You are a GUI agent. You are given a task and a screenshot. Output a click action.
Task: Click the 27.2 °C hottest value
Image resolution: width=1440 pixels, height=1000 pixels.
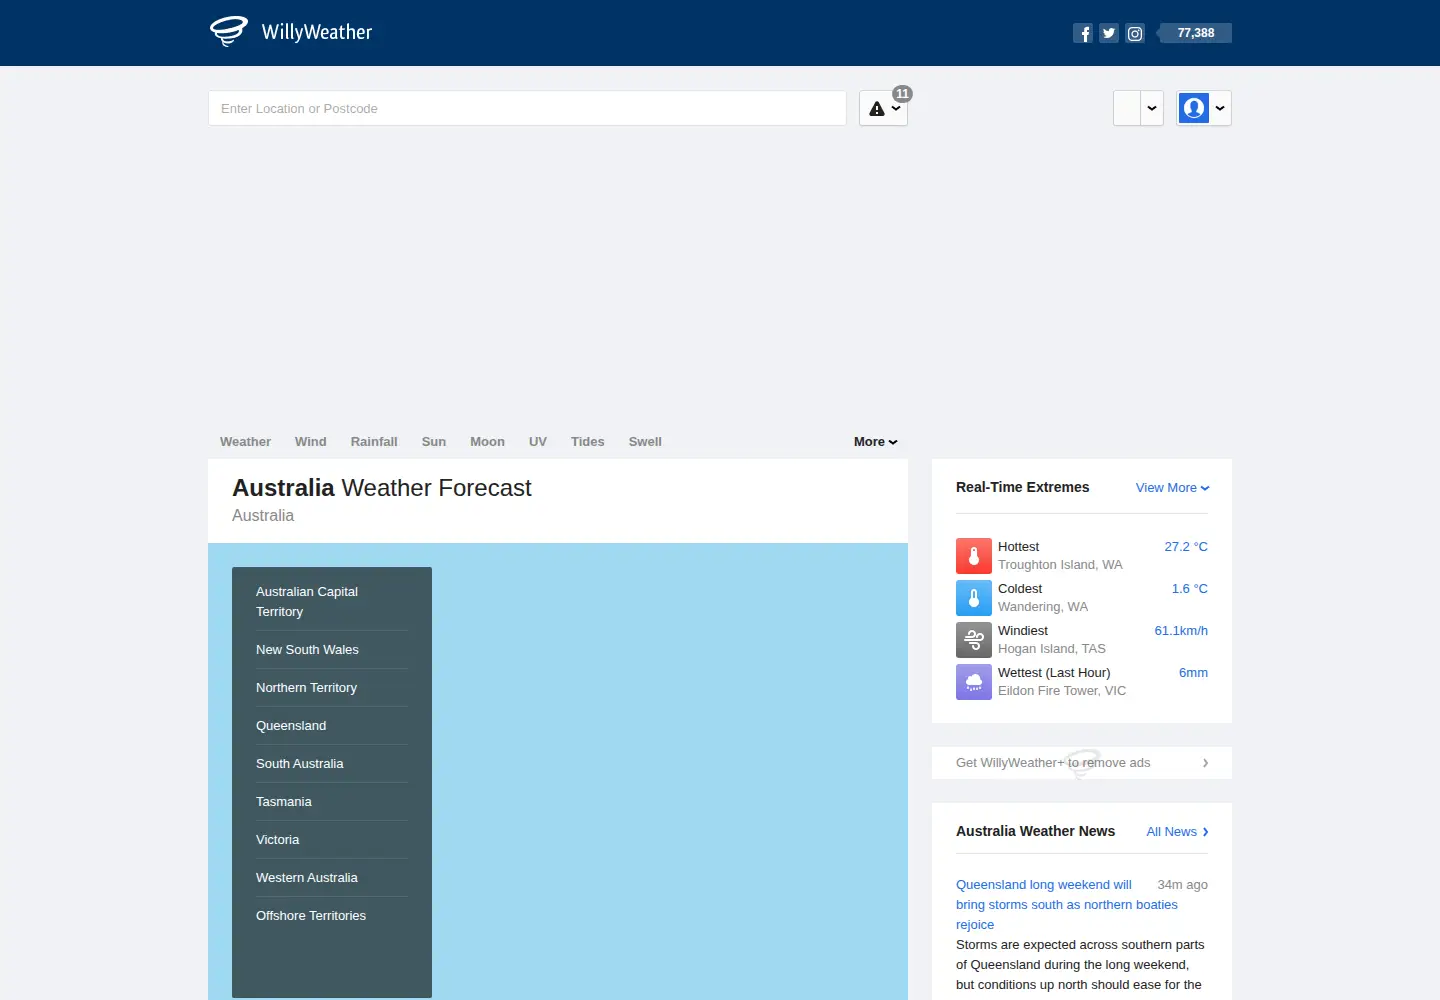pos(1186,546)
